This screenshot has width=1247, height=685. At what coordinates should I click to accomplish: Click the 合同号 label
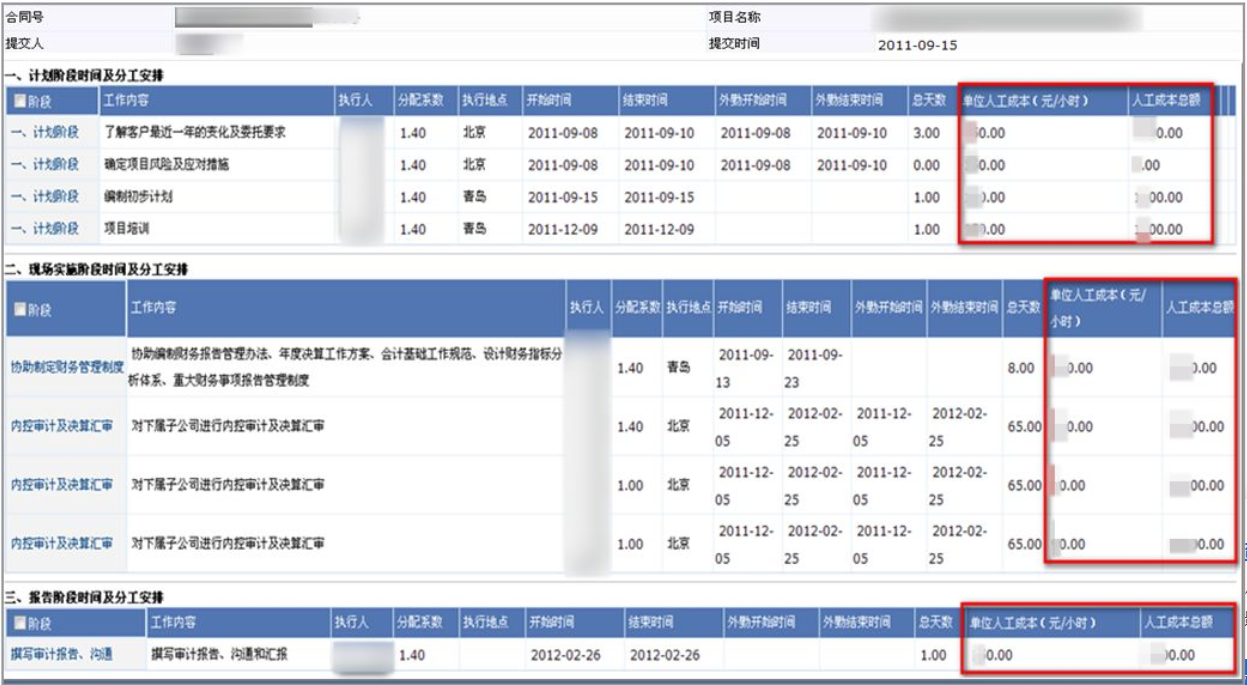[x=25, y=18]
